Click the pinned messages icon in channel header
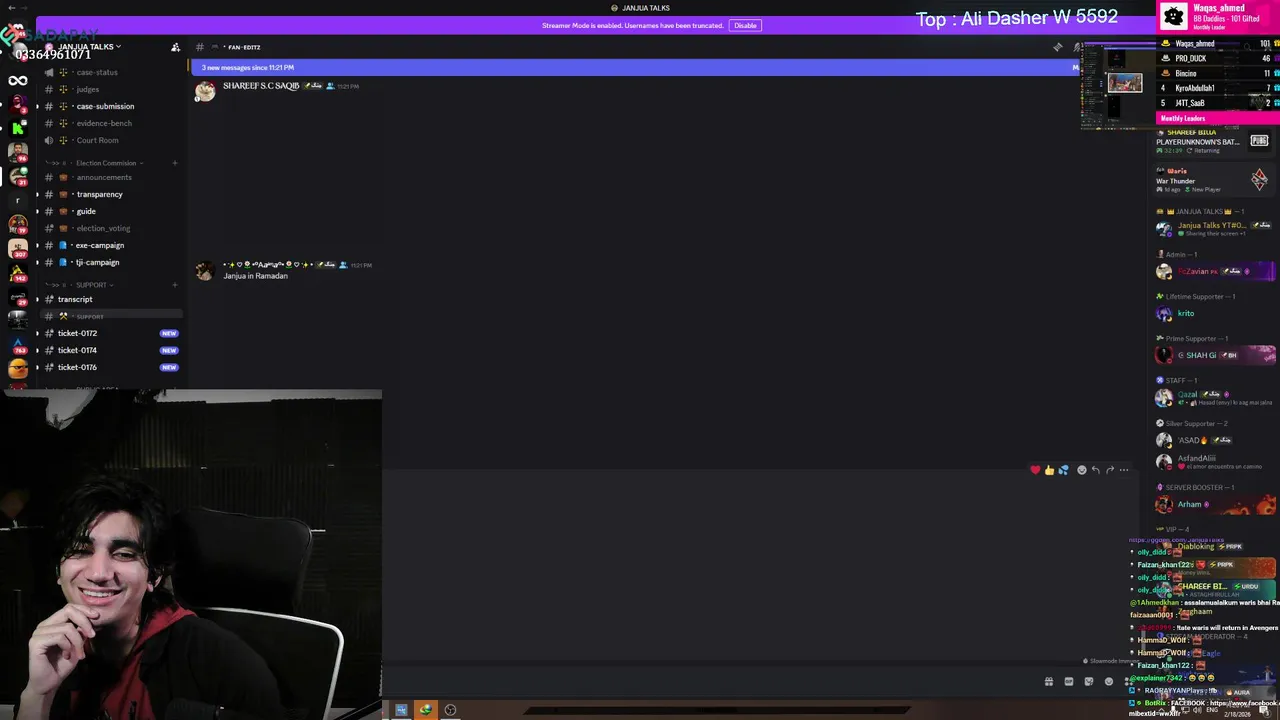This screenshot has width=1280, height=720. tap(1058, 47)
